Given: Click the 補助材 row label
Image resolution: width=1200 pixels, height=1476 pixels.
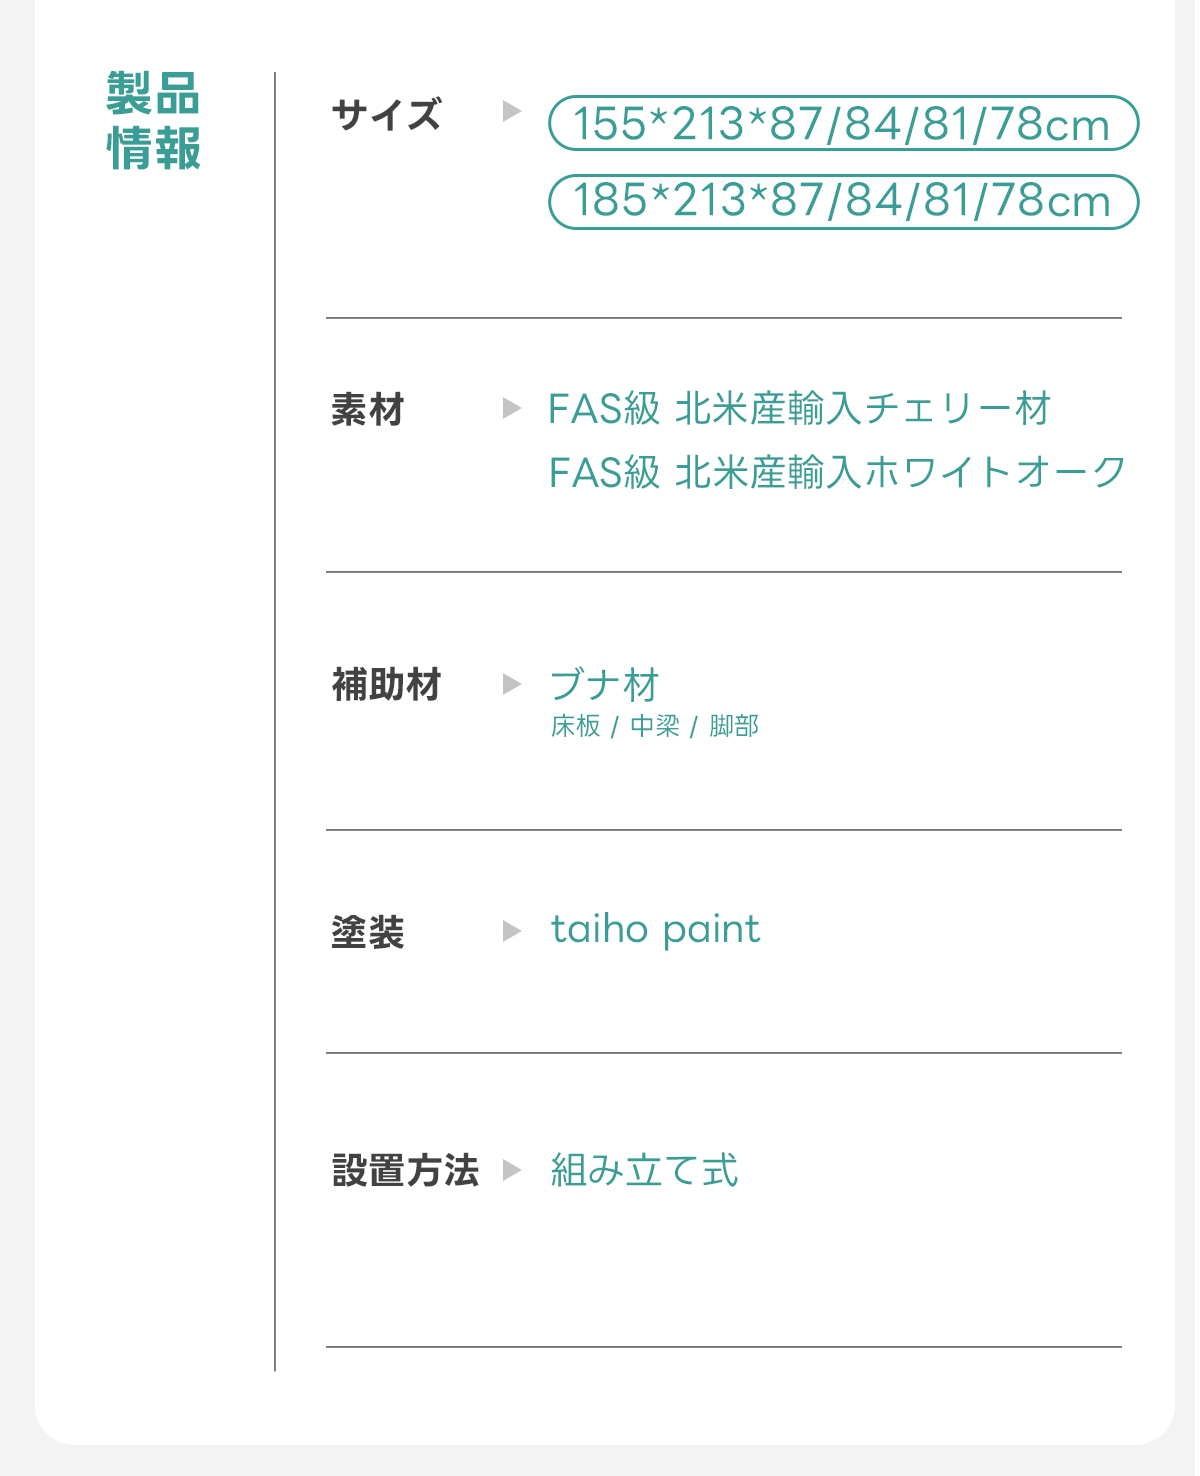Looking at the screenshot, I should click(386, 686).
